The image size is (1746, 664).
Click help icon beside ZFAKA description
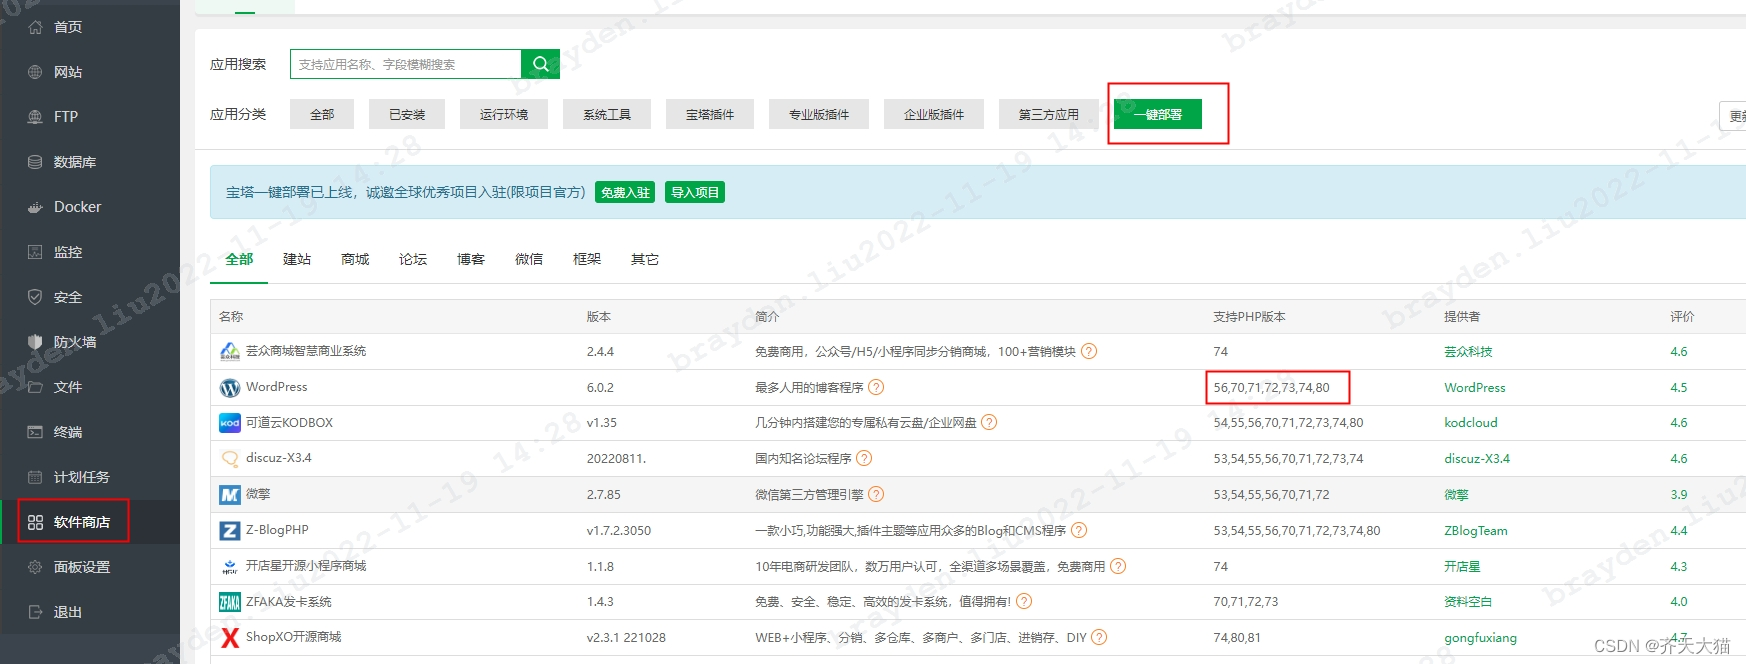point(1024,601)
